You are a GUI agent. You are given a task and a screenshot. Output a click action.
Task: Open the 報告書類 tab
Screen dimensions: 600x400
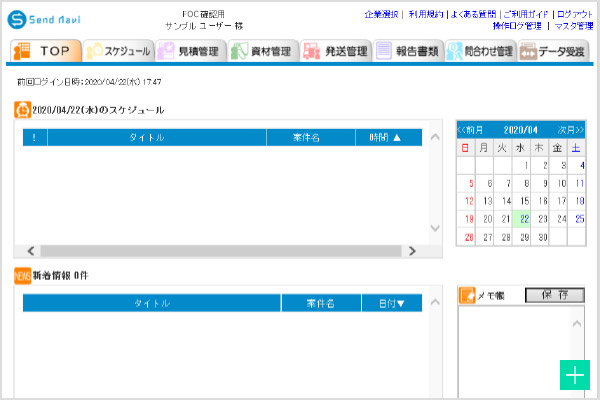coord(408,51)
